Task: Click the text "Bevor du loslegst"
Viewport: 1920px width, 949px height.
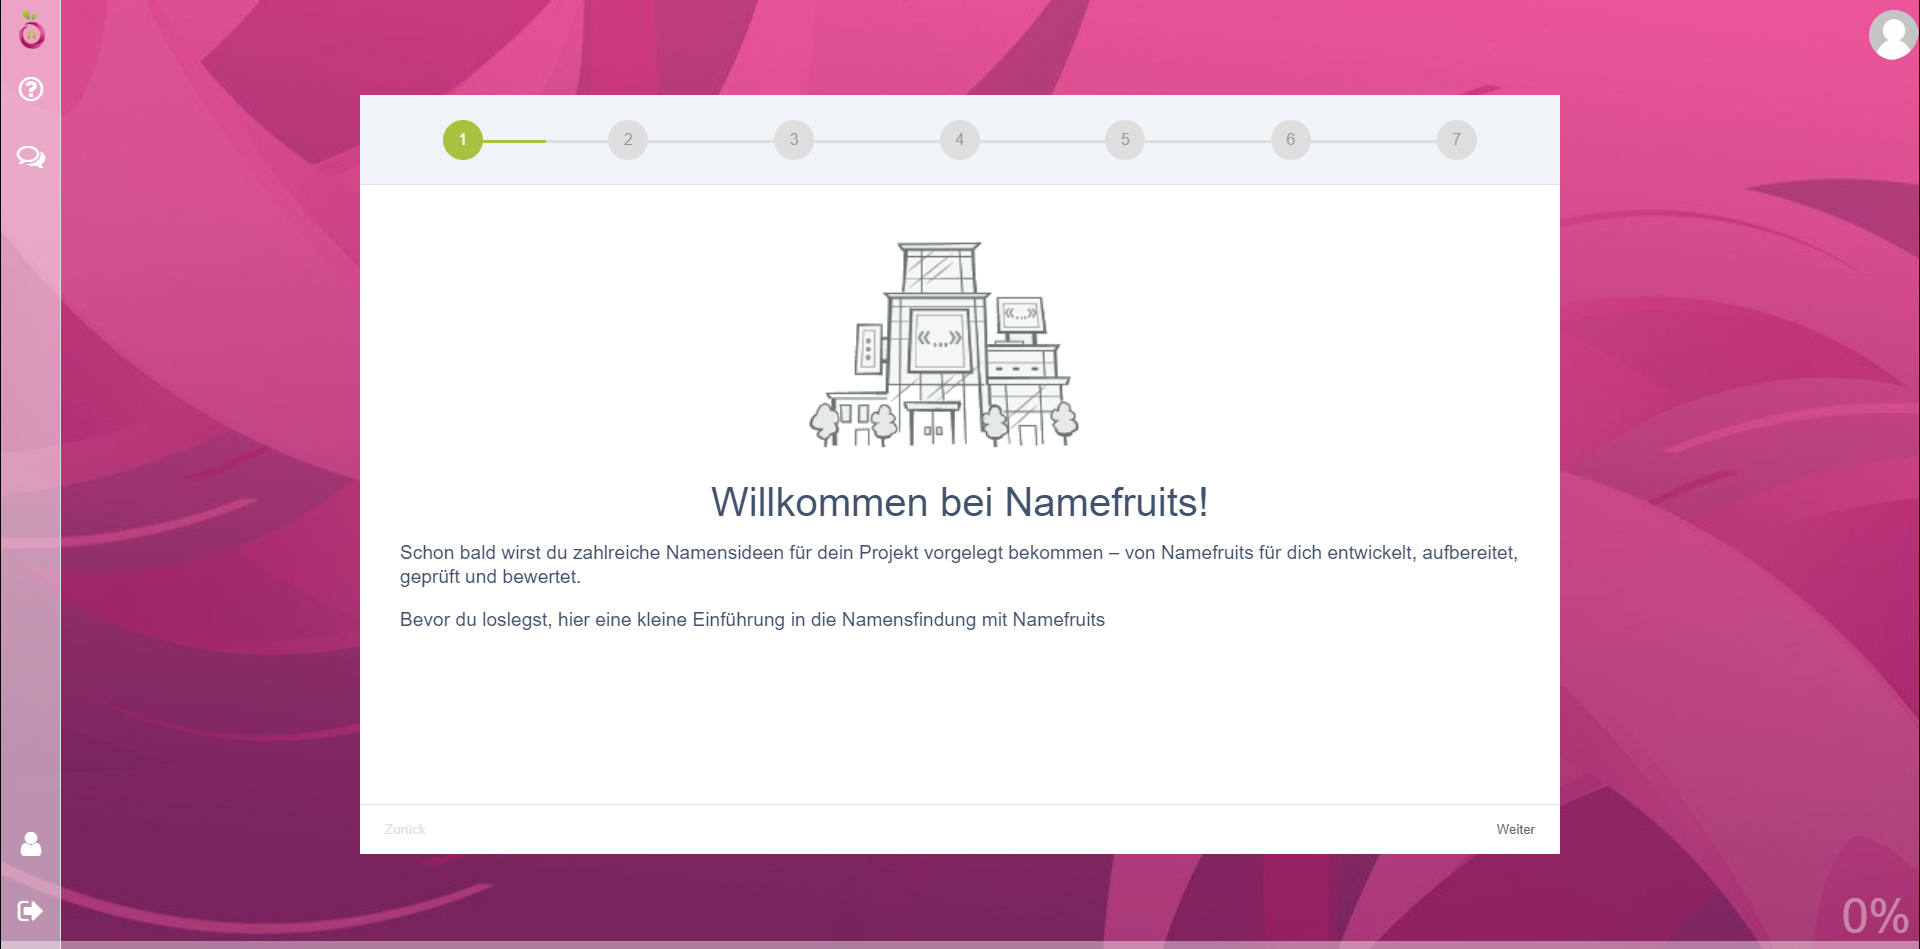Action: pos(474,619)
